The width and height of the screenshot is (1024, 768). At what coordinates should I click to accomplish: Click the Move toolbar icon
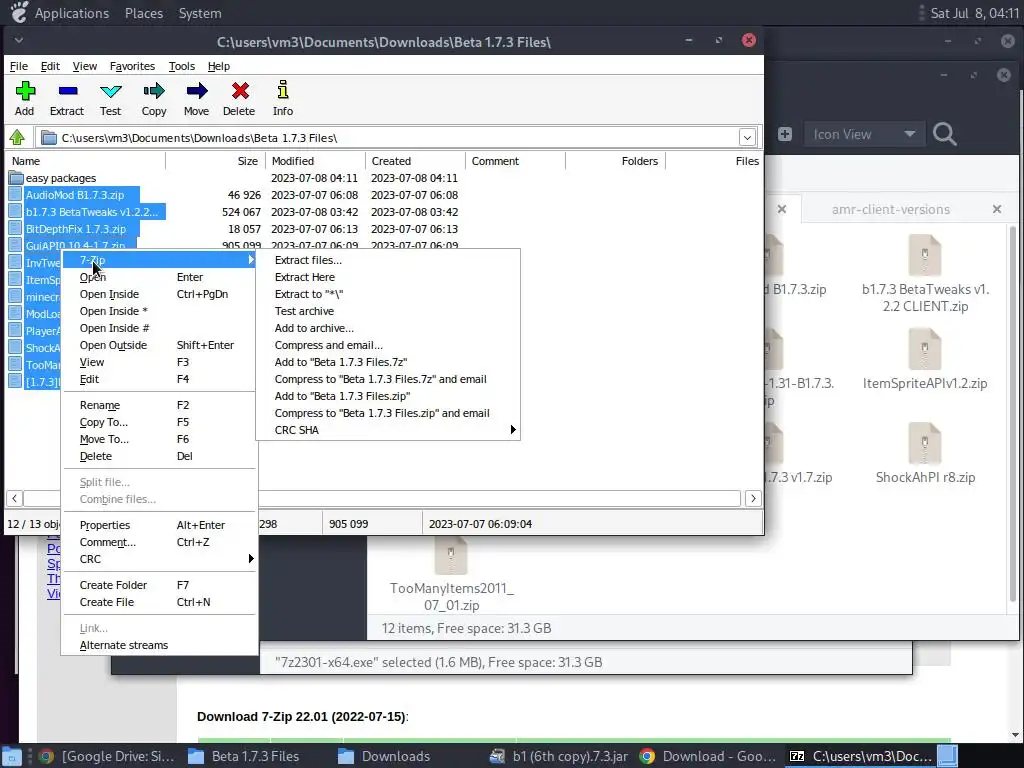pos(196,91)
